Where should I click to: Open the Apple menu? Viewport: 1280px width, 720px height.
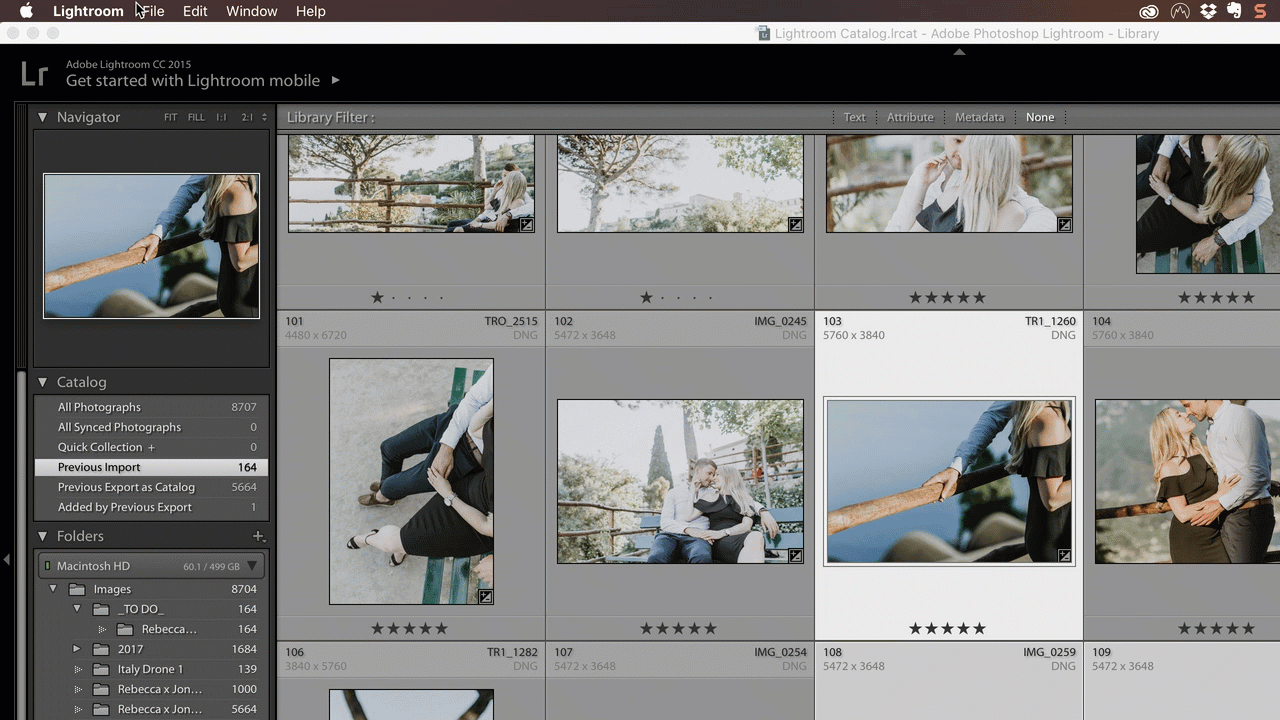27,11
